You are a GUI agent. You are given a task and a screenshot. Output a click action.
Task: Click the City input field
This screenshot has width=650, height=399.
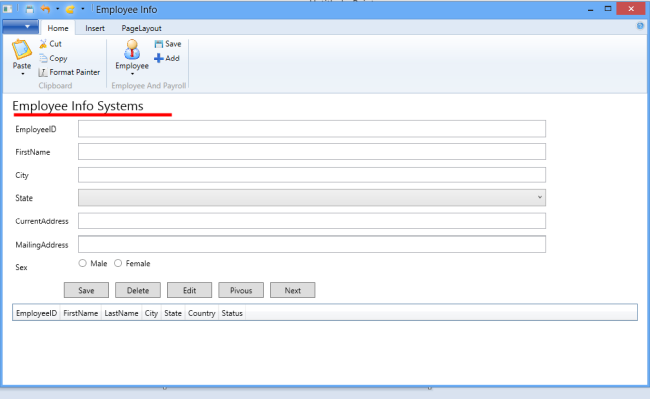point(312,175)
